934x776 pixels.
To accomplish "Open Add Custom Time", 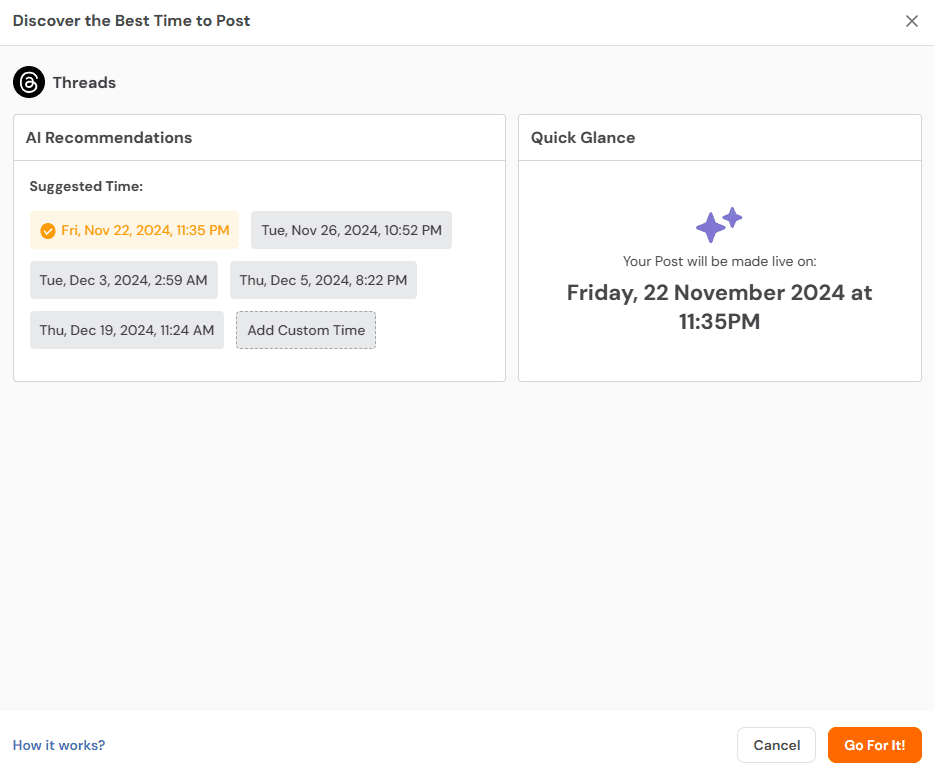I will coord(305,330).
